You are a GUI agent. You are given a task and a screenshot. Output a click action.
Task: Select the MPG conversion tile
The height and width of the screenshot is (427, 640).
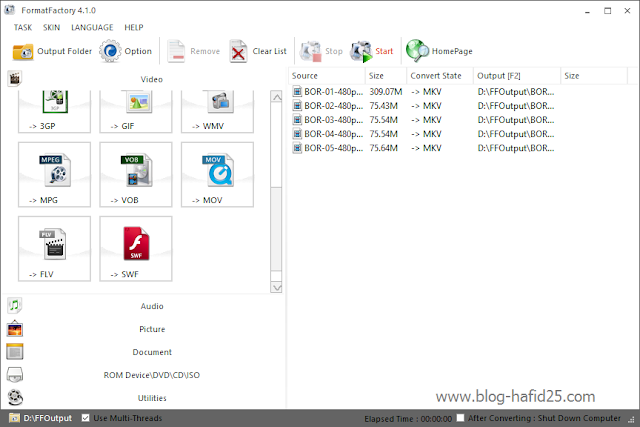tap(54, 175)
